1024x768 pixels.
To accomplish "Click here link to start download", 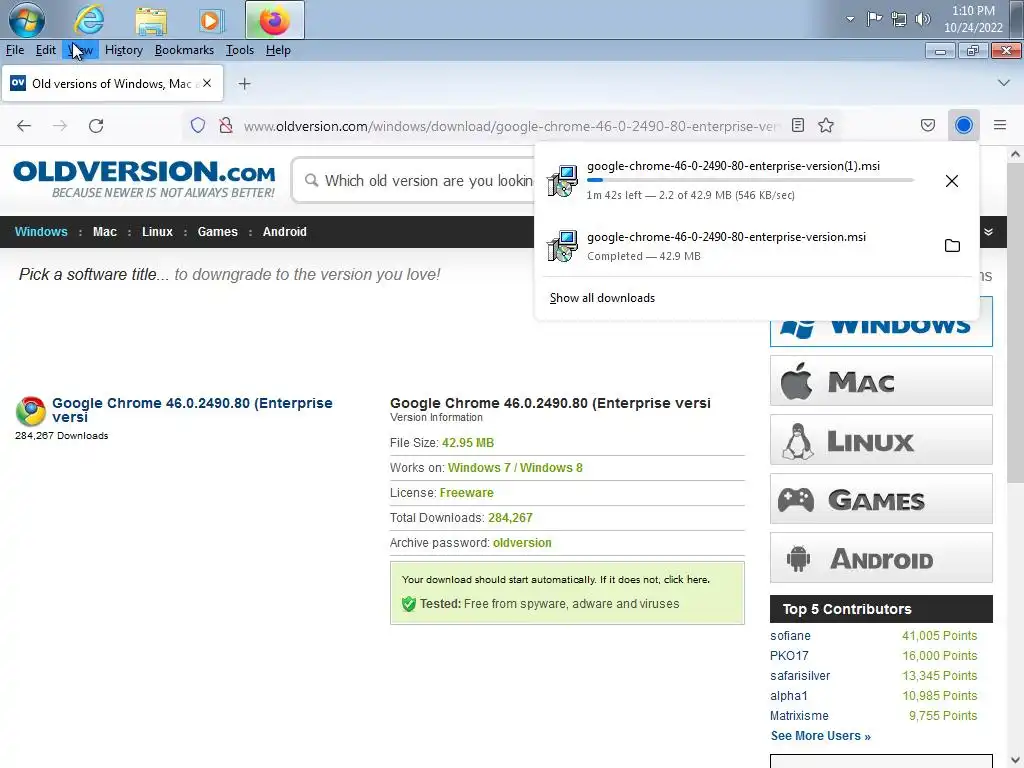I will [686, 579].
